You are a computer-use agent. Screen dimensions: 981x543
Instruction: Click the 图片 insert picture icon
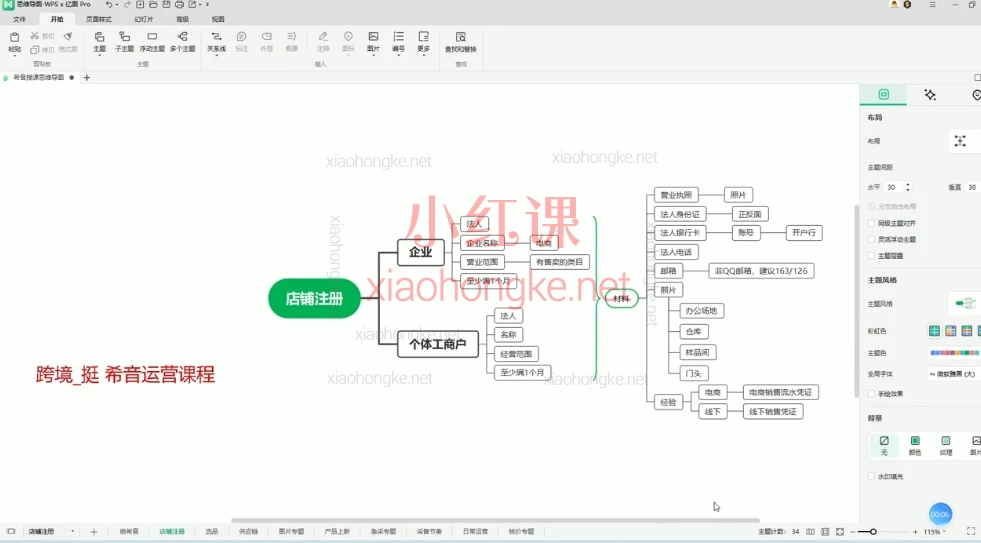point(374,37)
